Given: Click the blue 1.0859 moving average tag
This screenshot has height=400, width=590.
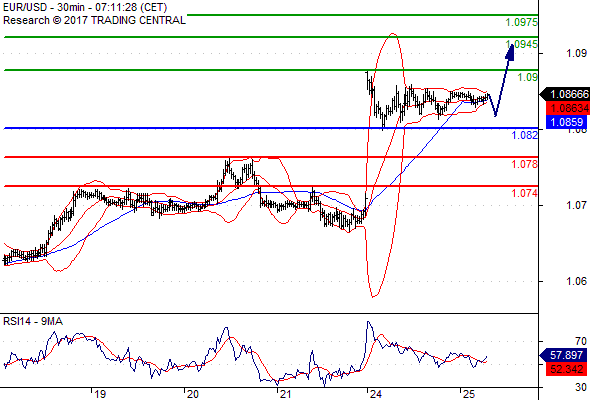Looking at the screenshot, I should point(567,122).
